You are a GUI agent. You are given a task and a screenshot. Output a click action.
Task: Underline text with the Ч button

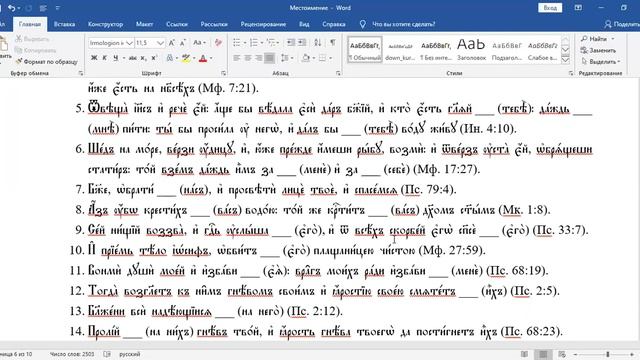point(116,58)
